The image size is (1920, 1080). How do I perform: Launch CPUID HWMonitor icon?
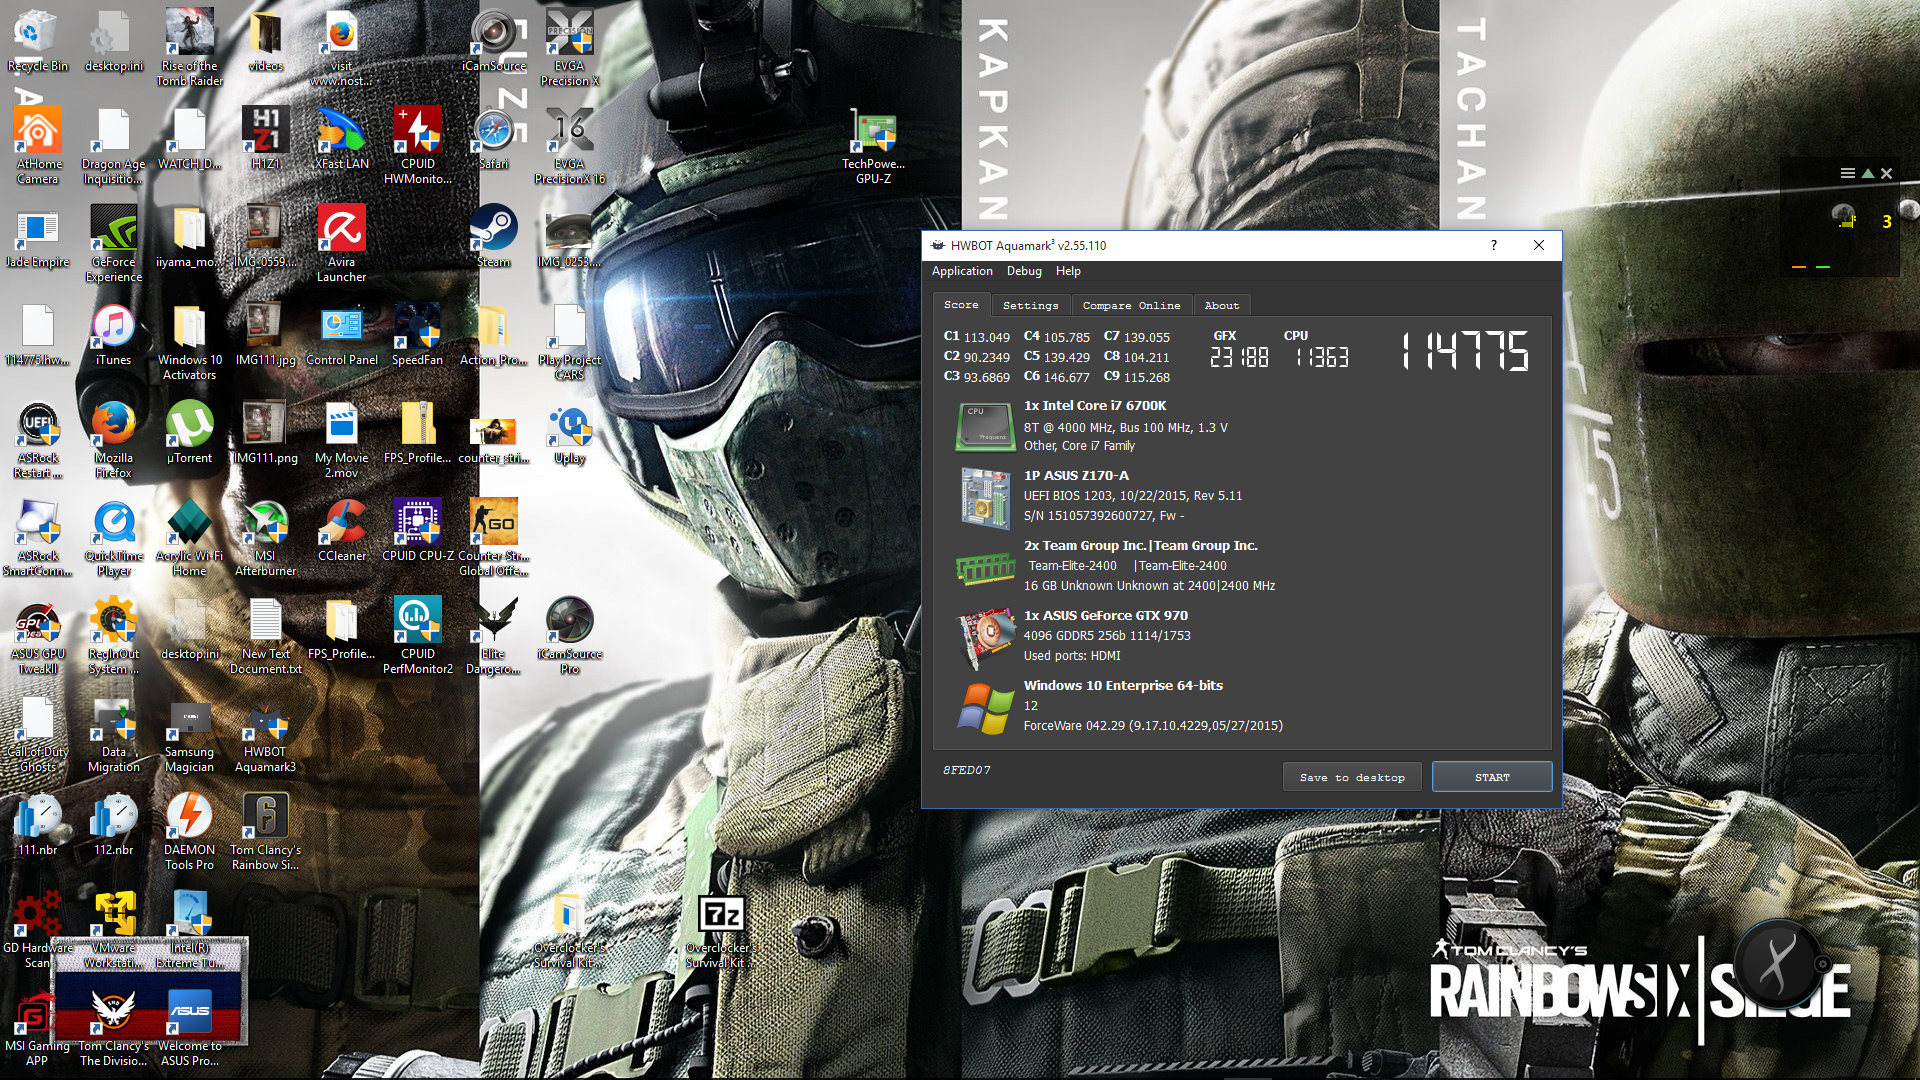tap(418, 146)
